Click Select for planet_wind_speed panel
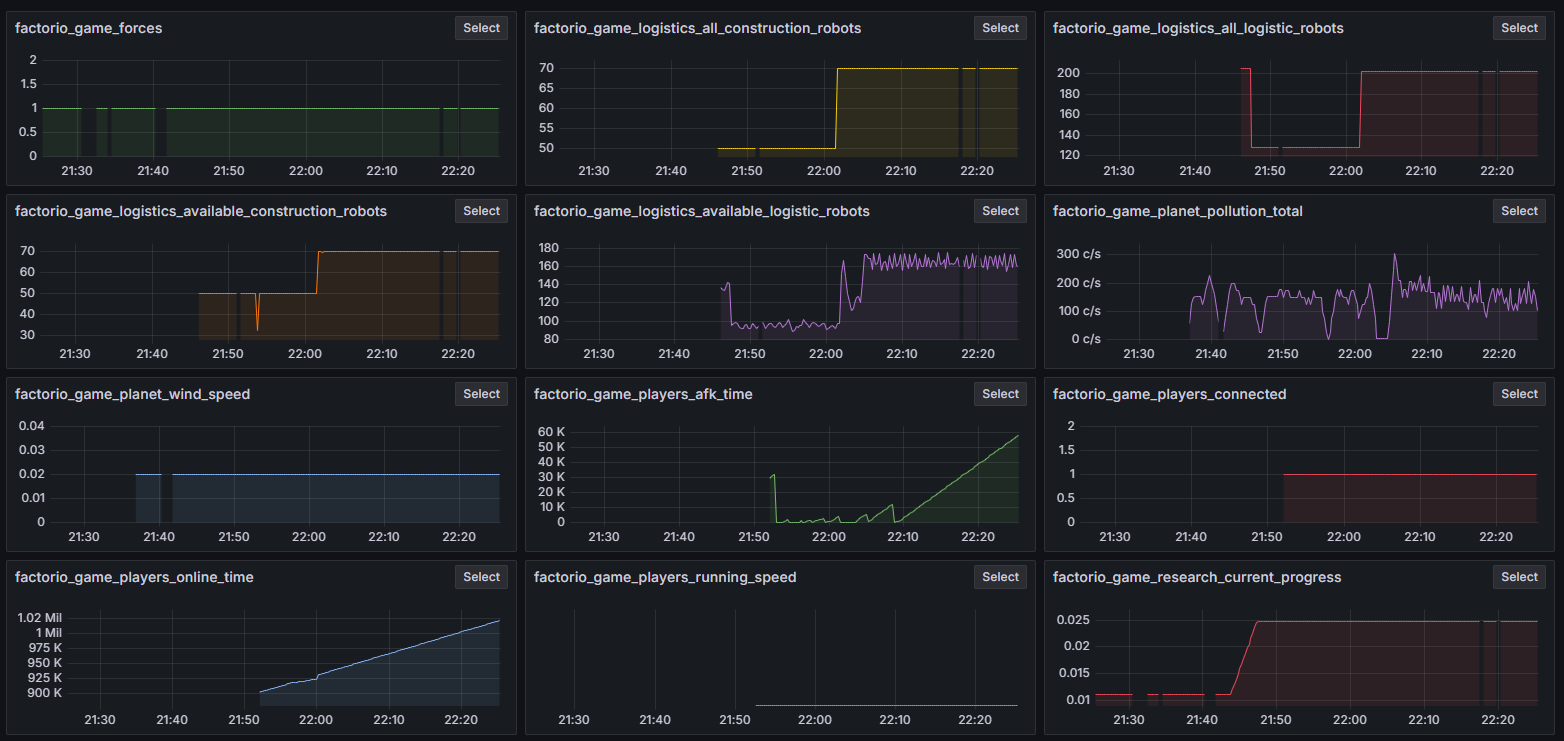 coord(481,394)
